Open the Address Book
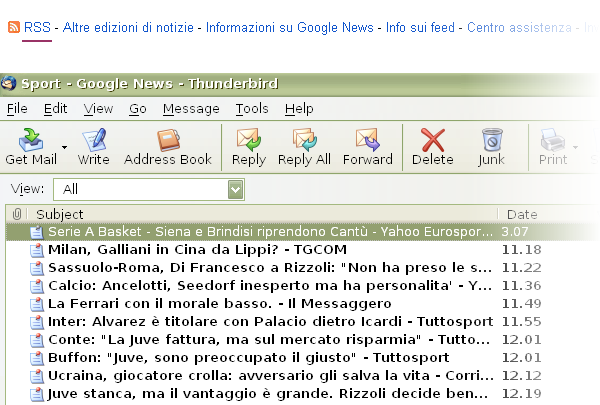 click(167, 139)
